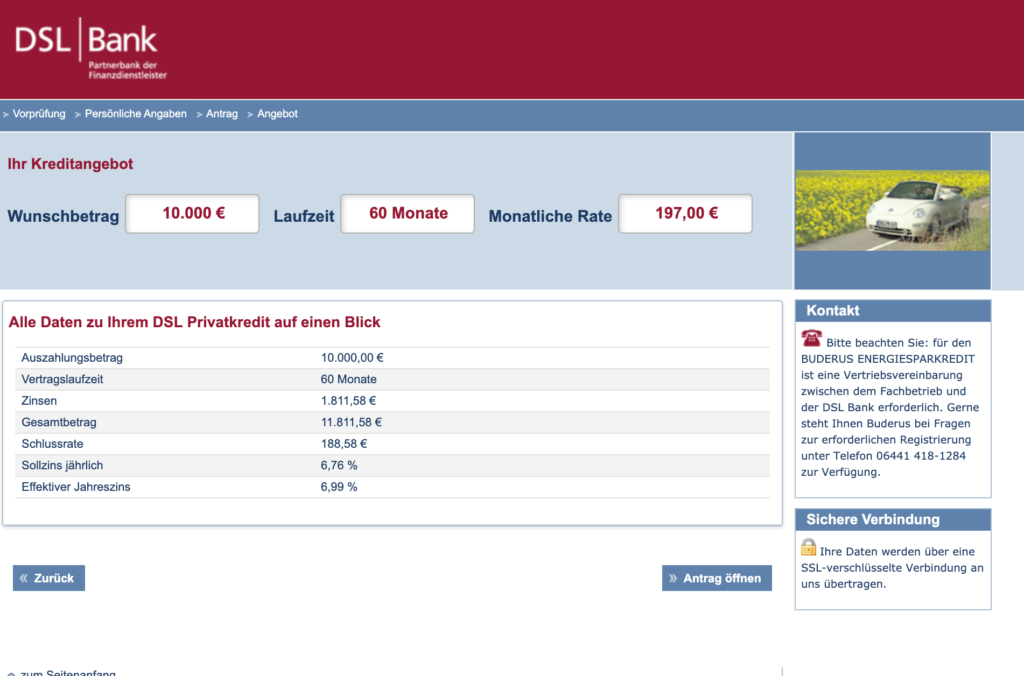
Task: Click the Effektiver Jahreszins row label
Action: click(76, 487)
